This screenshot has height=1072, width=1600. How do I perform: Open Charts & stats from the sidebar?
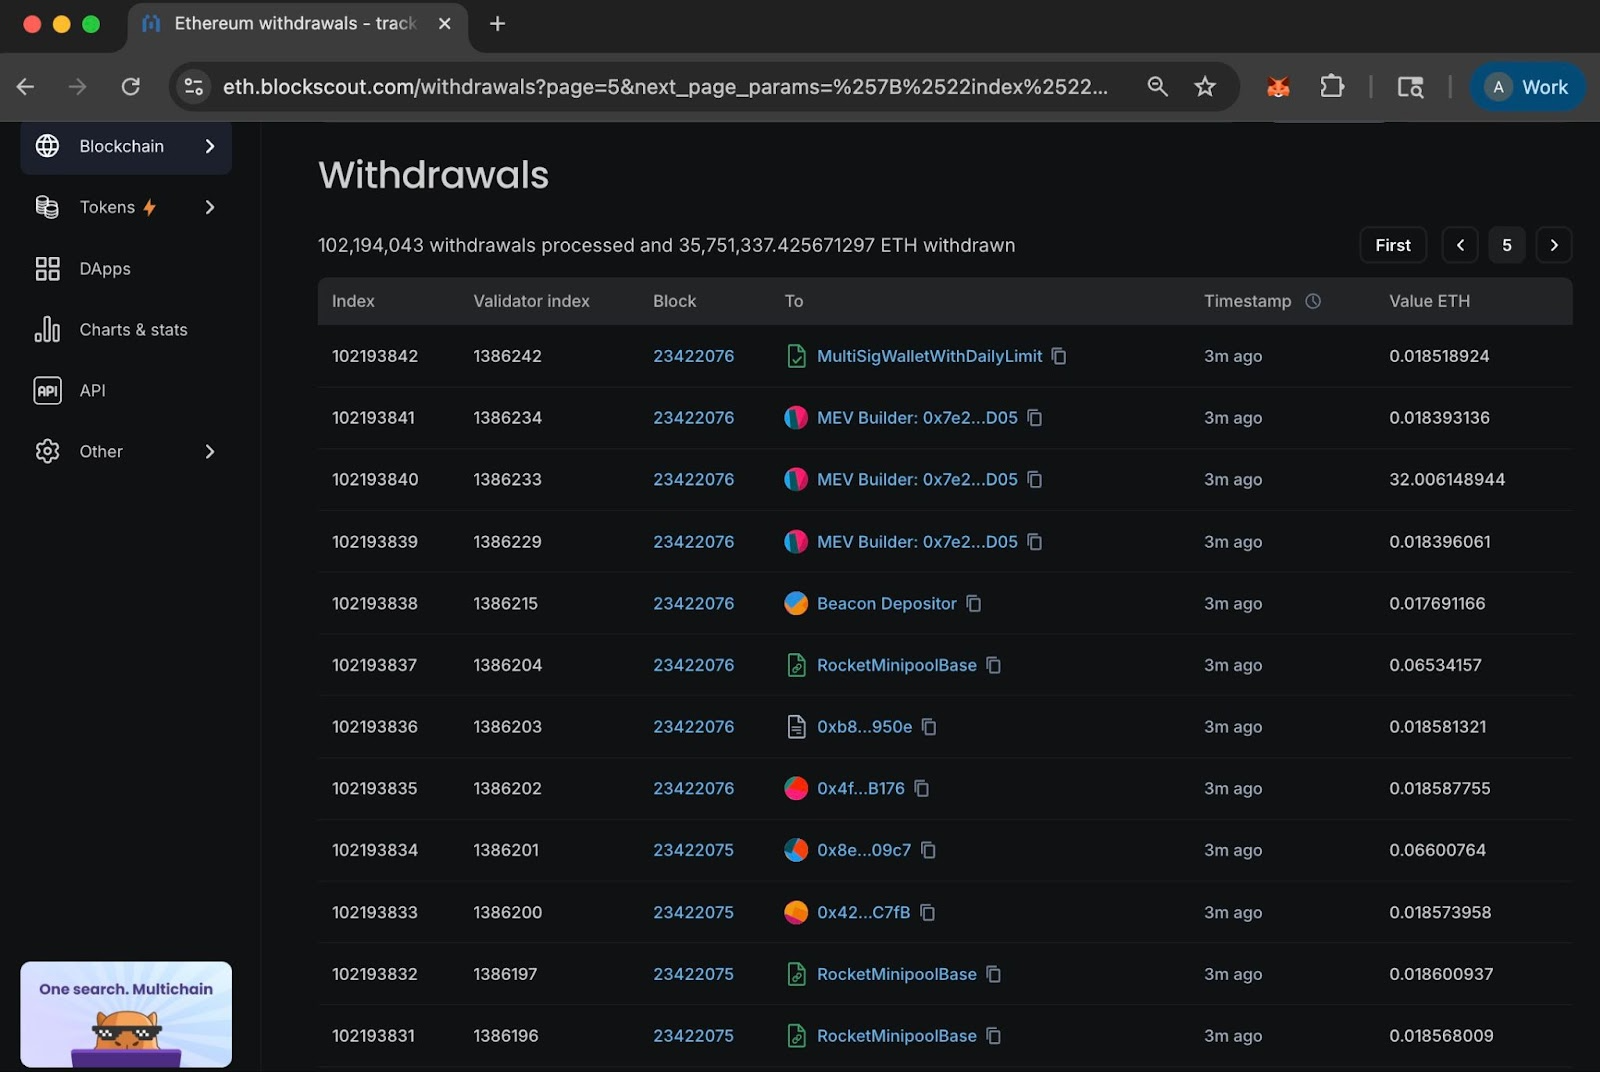click(x=47, y=329)
